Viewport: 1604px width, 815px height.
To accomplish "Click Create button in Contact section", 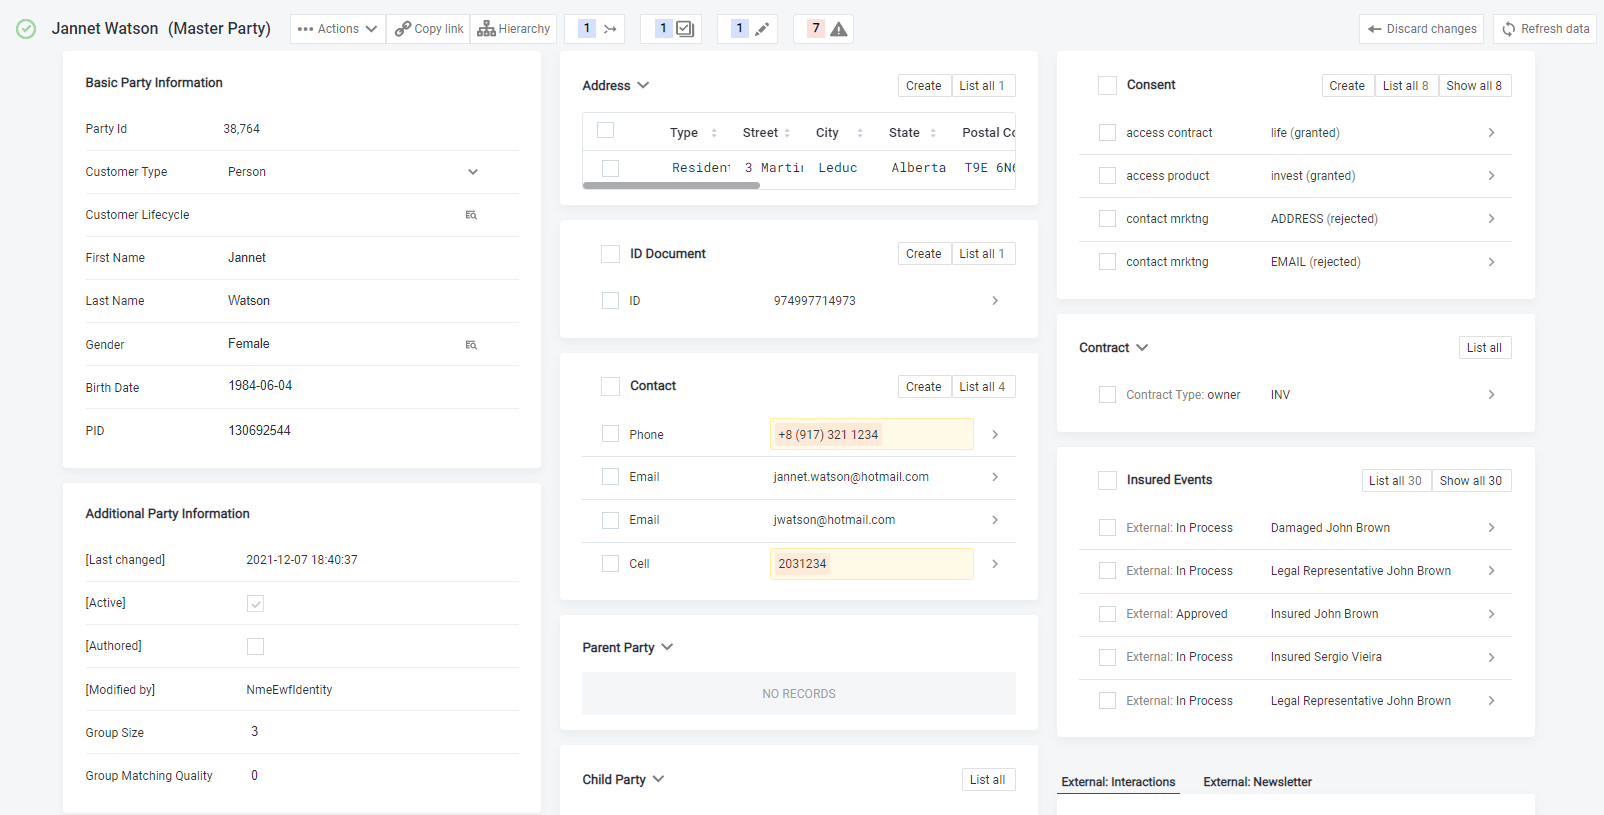I will coord(923,387).
